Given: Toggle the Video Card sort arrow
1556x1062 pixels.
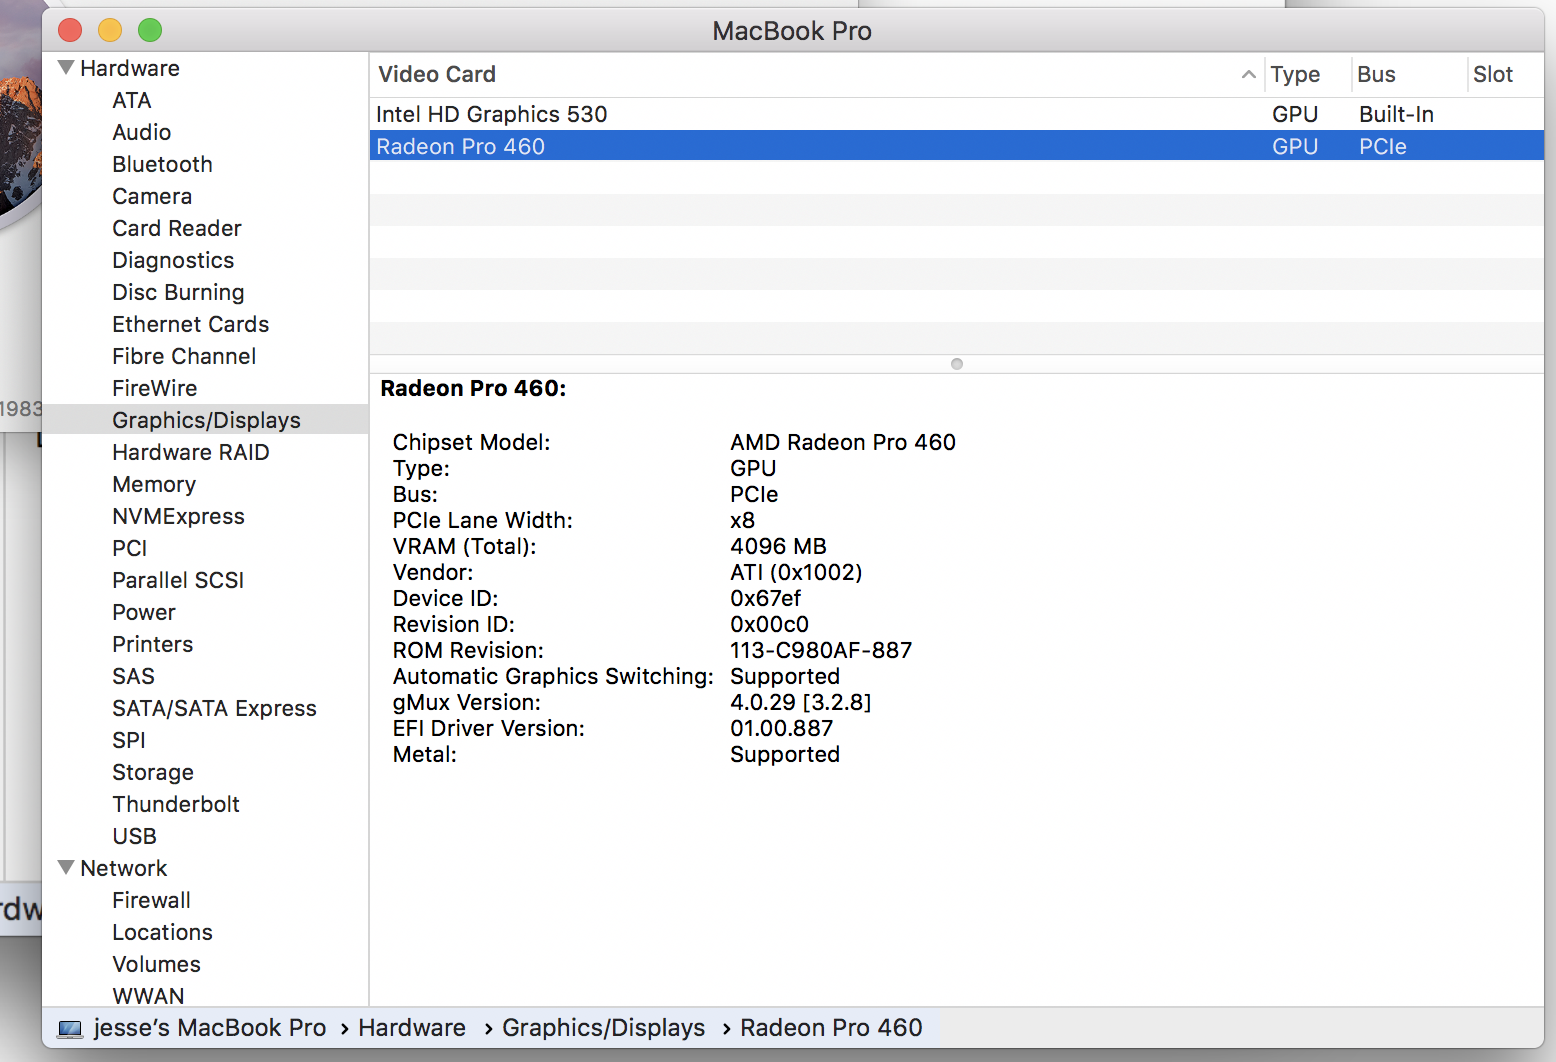Looking at the screenshot, I should pyautogui.click(x=1248, y=74).
